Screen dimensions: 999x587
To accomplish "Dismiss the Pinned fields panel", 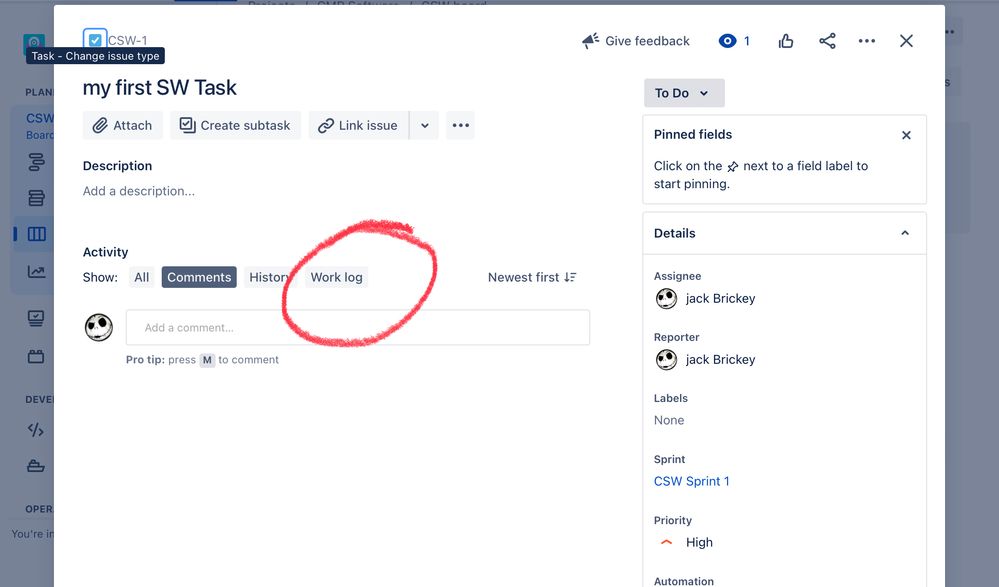I will (906, 135).
